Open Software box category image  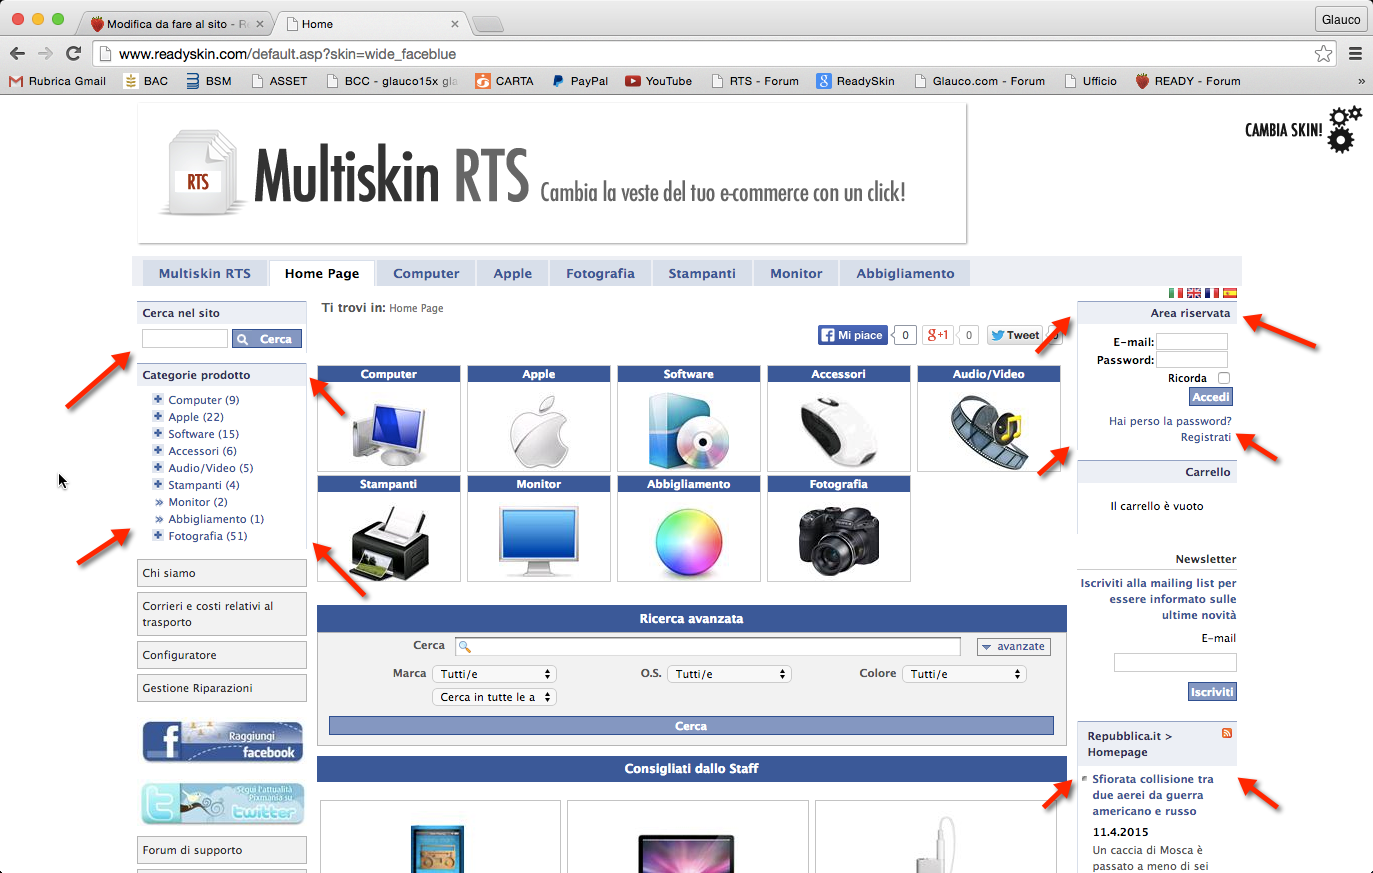point(689,427)
